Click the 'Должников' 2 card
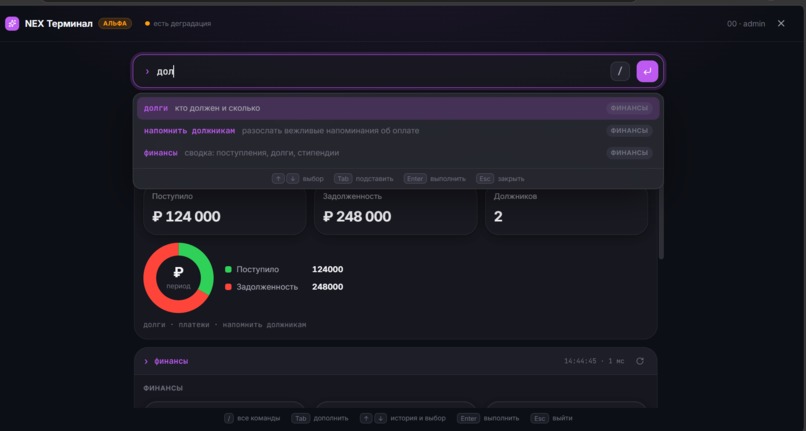The width and height of the screenshot is (806, 431). tap(566, 211)
